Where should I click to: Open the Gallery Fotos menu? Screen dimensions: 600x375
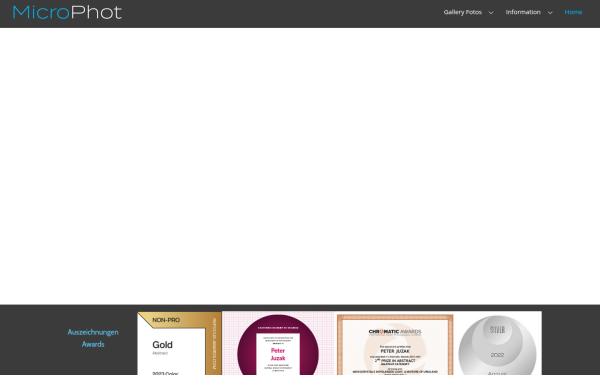click(x=463, y=12)
